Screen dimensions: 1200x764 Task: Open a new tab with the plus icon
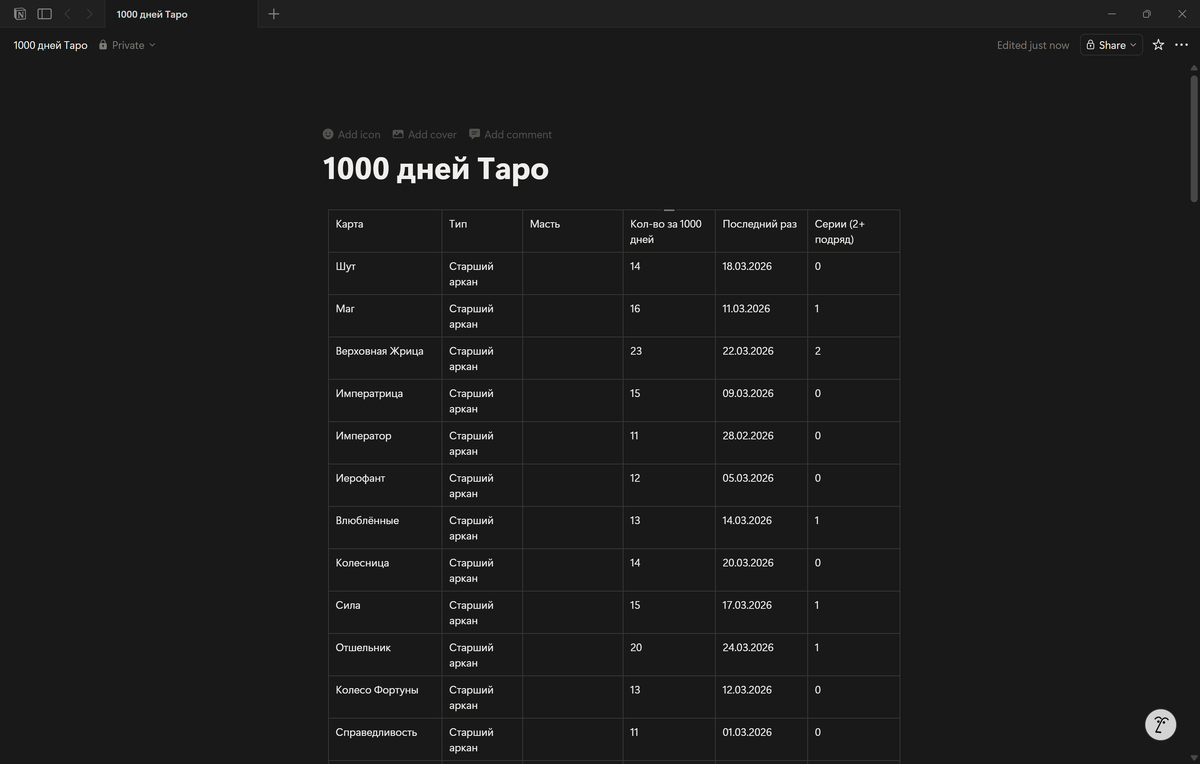pos(274,14)
